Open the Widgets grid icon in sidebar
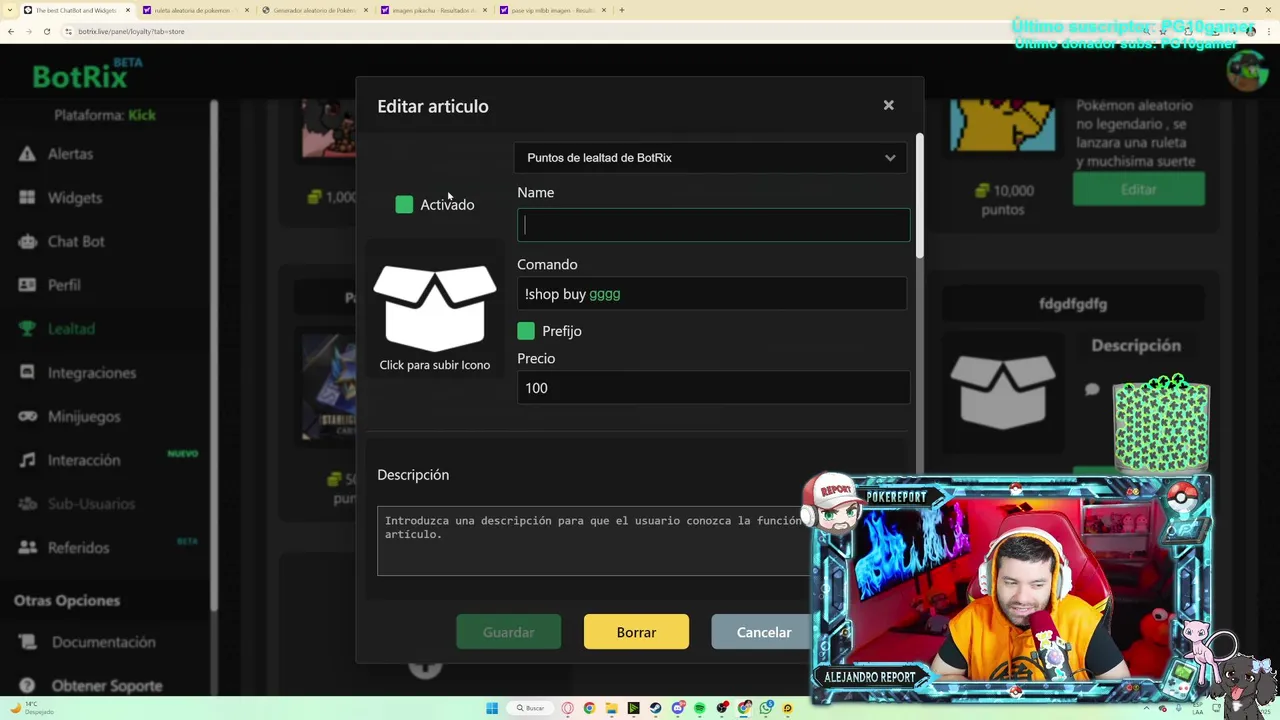The image size is (1280, 720). pos(27,198)
